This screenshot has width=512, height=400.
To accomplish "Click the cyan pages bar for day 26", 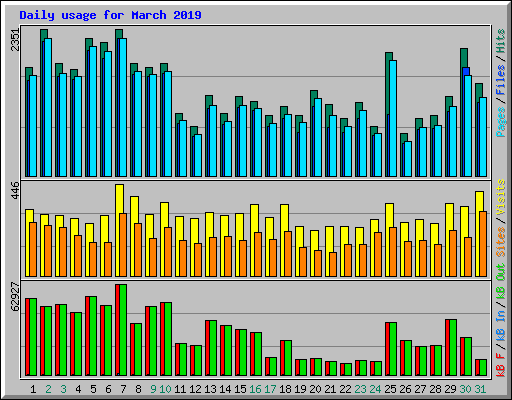I will pos(408,159).
